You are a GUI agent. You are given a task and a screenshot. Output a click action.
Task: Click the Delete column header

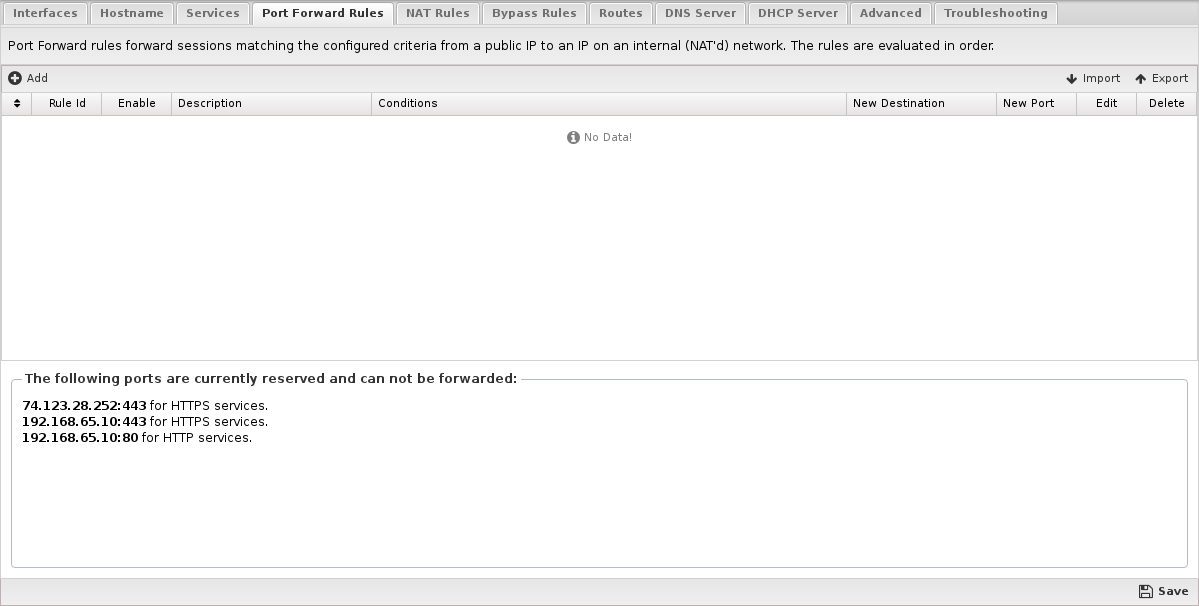[1167, 103]
